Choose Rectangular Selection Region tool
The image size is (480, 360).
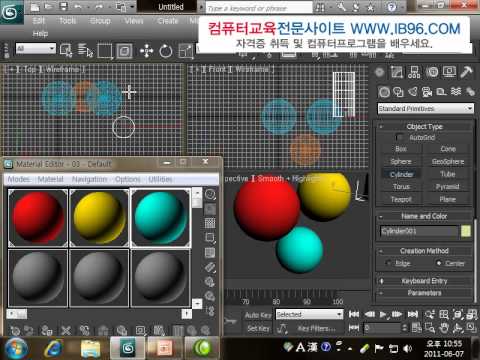point(105,51)
